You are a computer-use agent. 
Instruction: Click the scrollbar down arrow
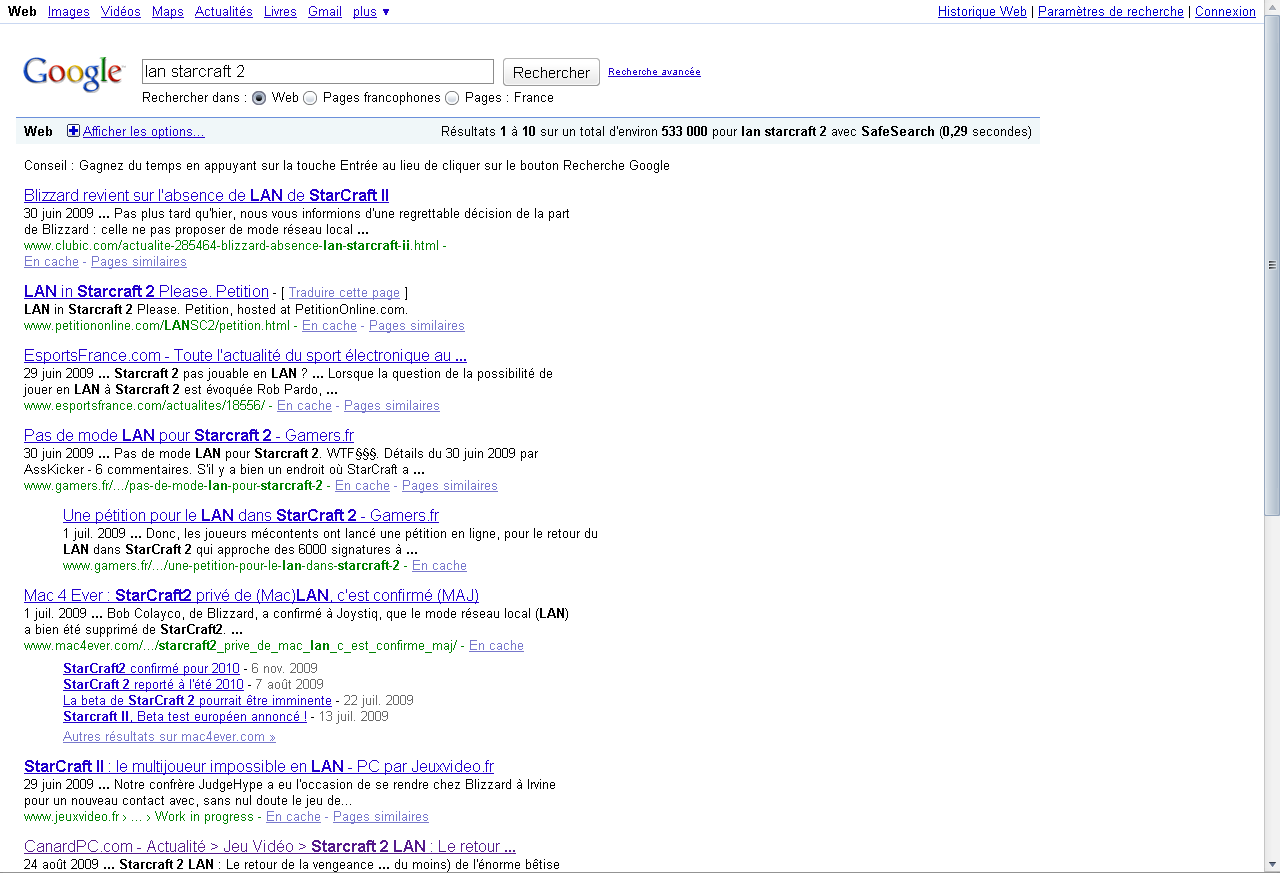1272,863
